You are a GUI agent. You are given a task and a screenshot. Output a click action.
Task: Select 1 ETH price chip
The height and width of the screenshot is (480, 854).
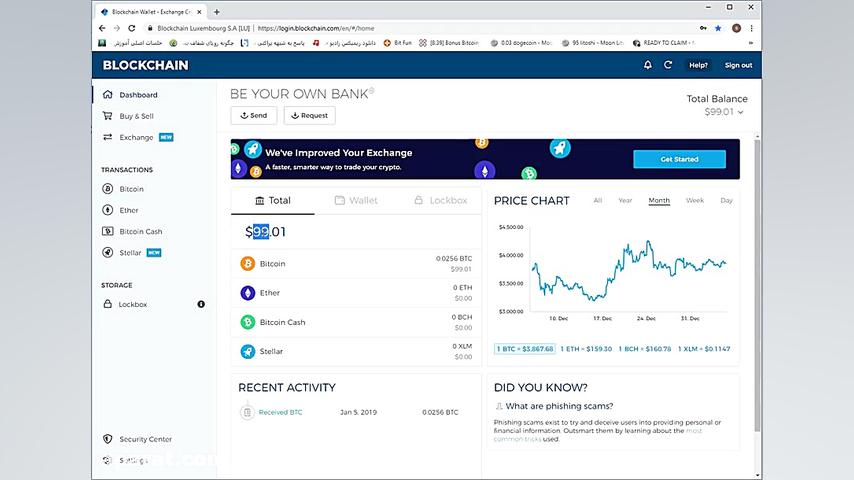pyautogui.click(x=586, y=349)
